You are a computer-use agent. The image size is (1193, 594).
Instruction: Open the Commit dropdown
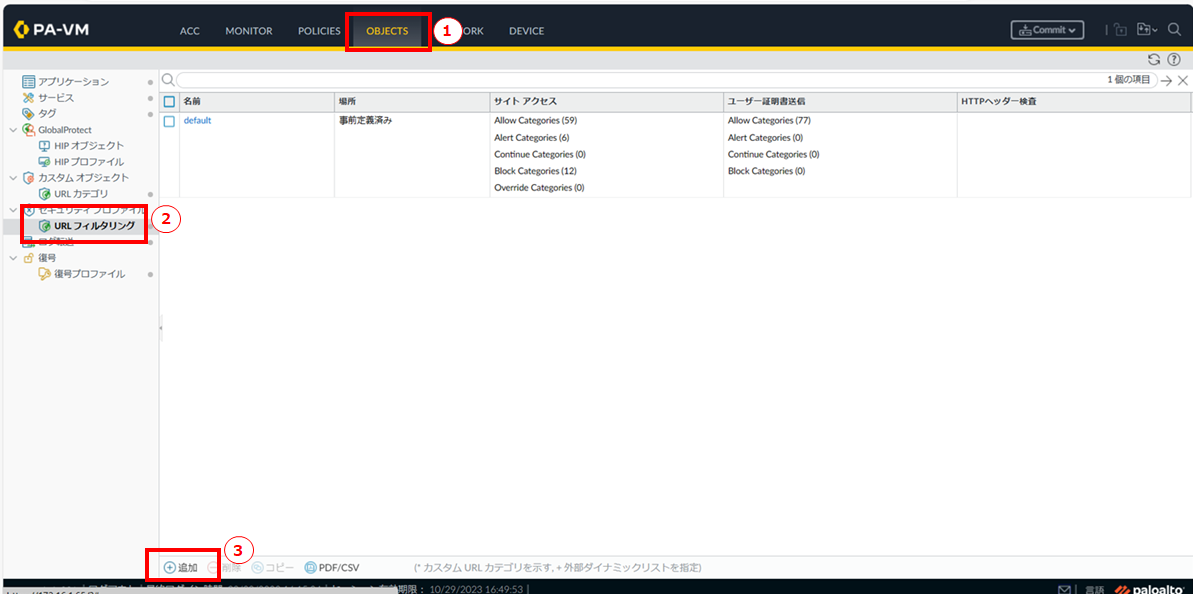1047,30
